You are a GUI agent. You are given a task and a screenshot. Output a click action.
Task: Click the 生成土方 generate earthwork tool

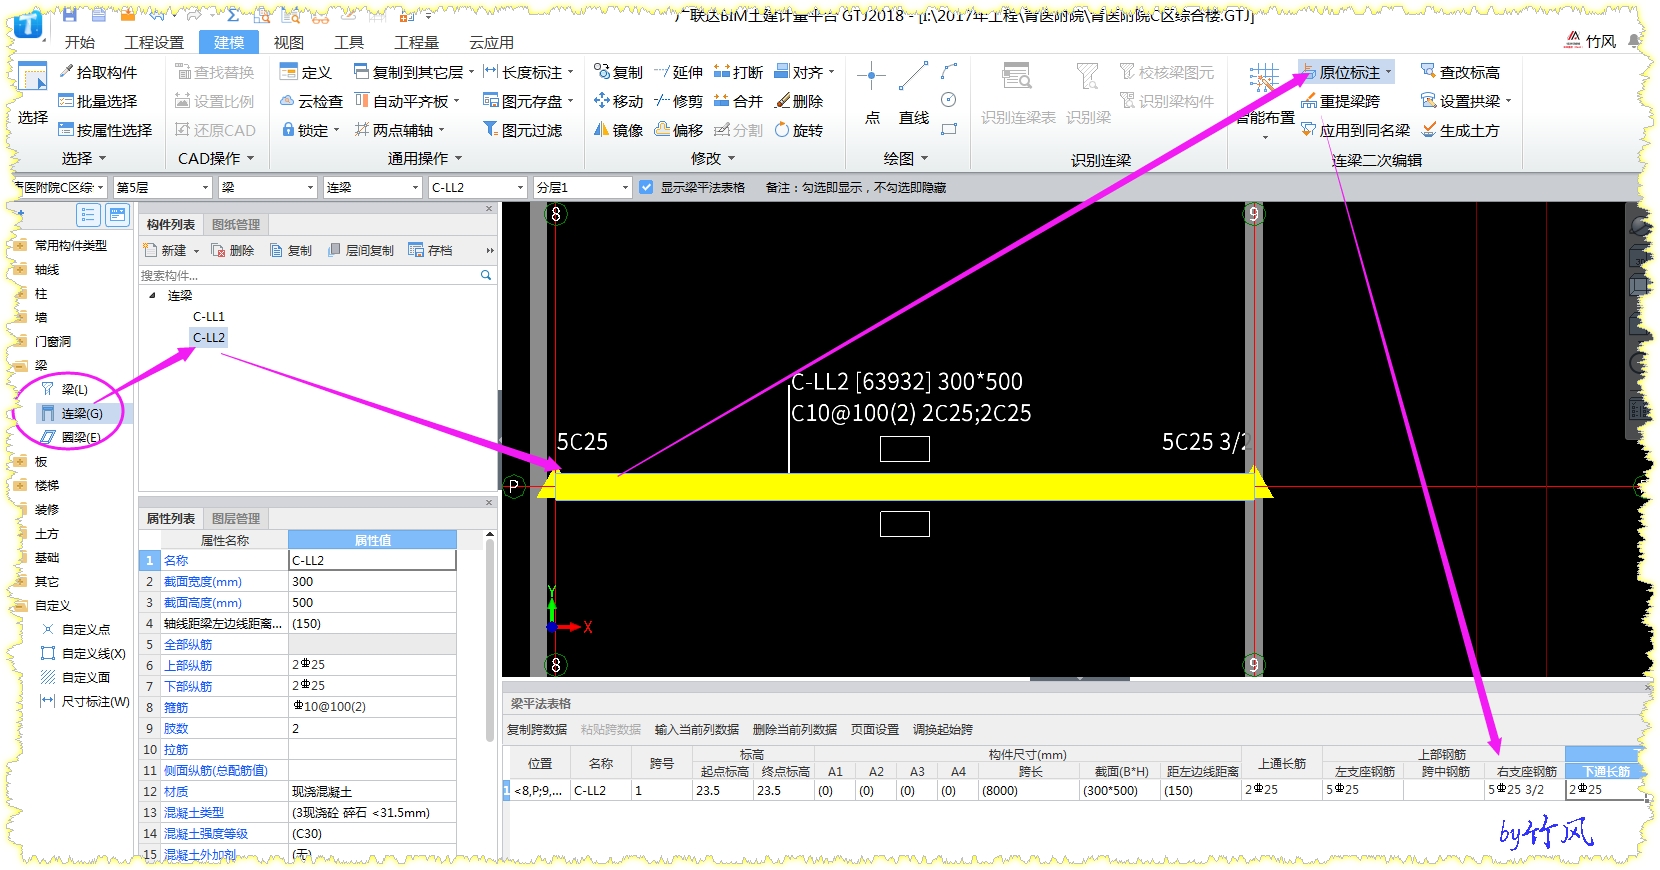coord(1460,130)
